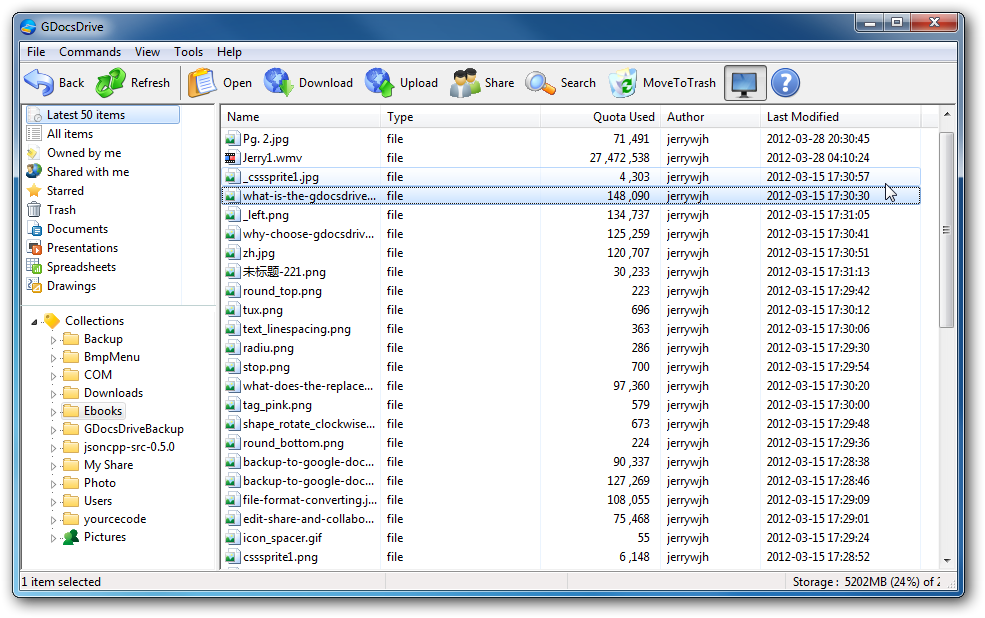Sort by the Author column header
Viewport: 985px width, 618px height.
[x=710, y=117]
